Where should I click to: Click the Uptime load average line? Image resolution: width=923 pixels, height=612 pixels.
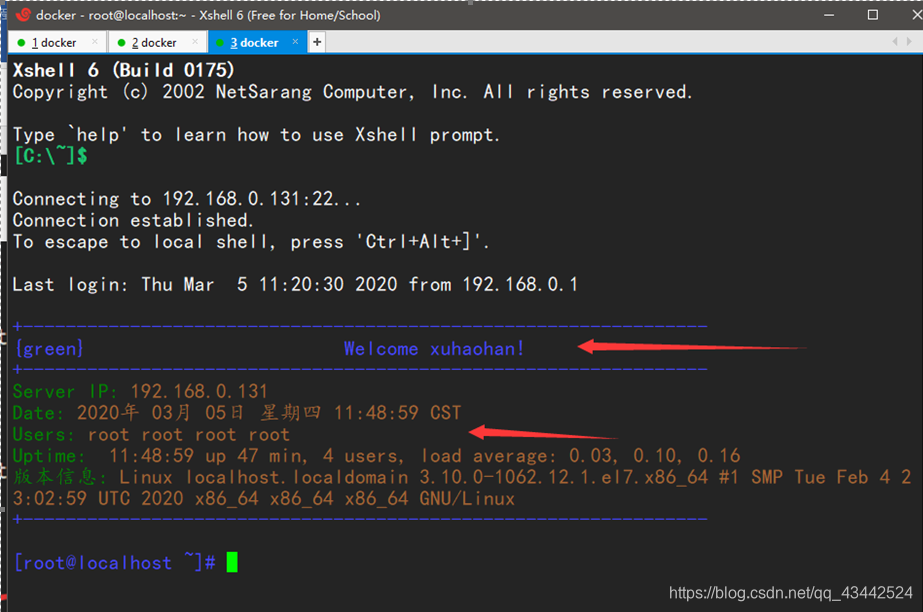point(376,455)
